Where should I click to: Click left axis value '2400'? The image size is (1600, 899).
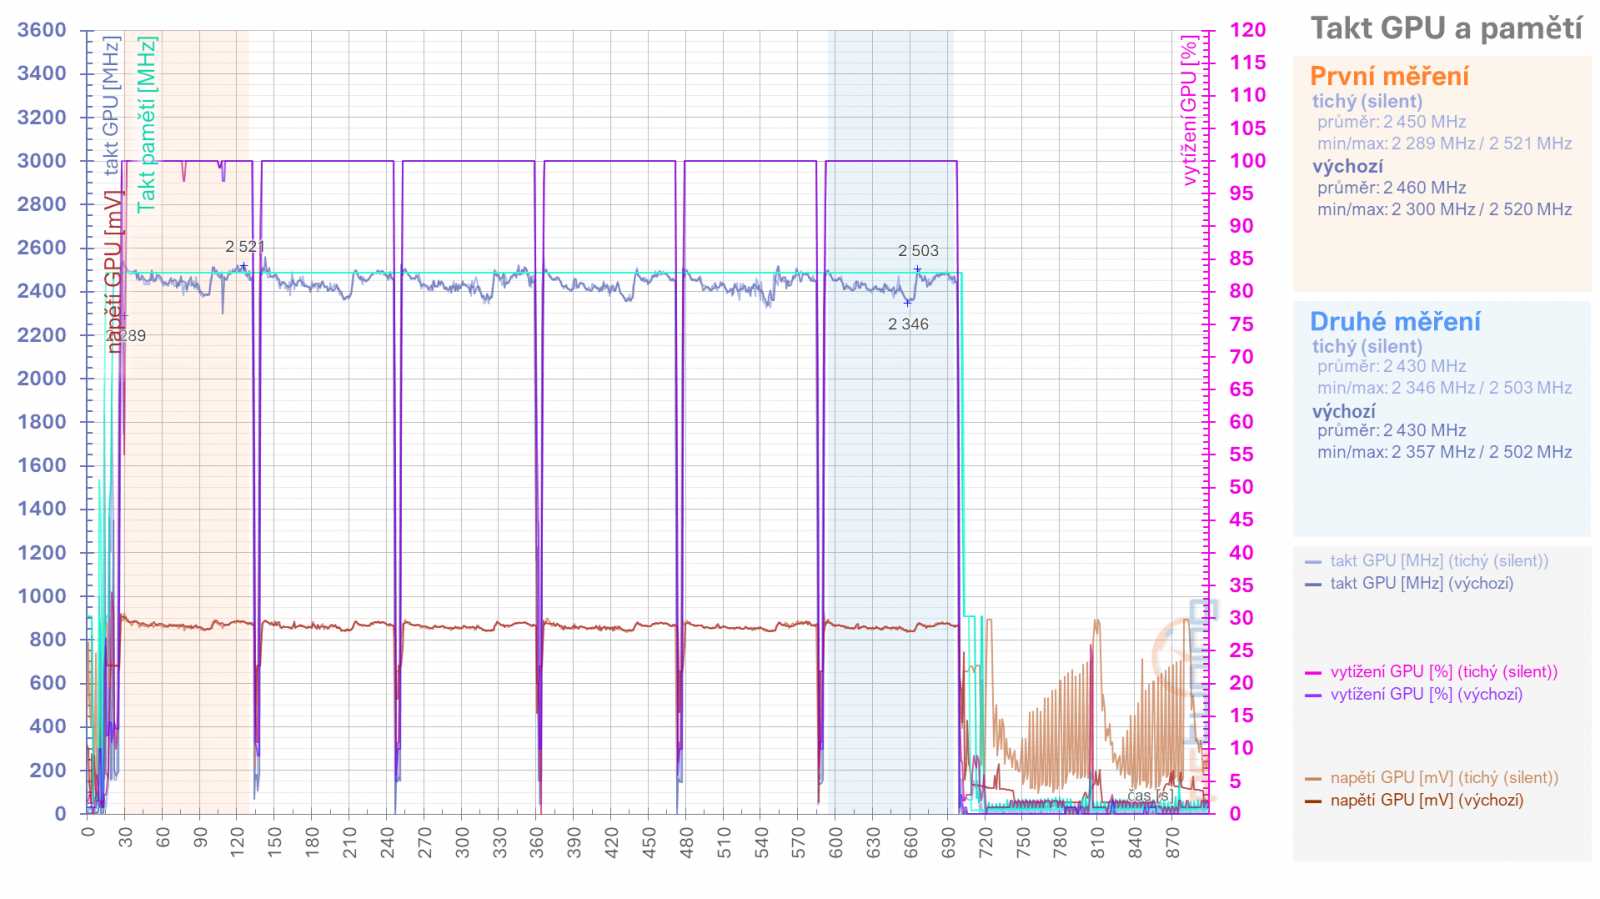click(x=42, y=291)
